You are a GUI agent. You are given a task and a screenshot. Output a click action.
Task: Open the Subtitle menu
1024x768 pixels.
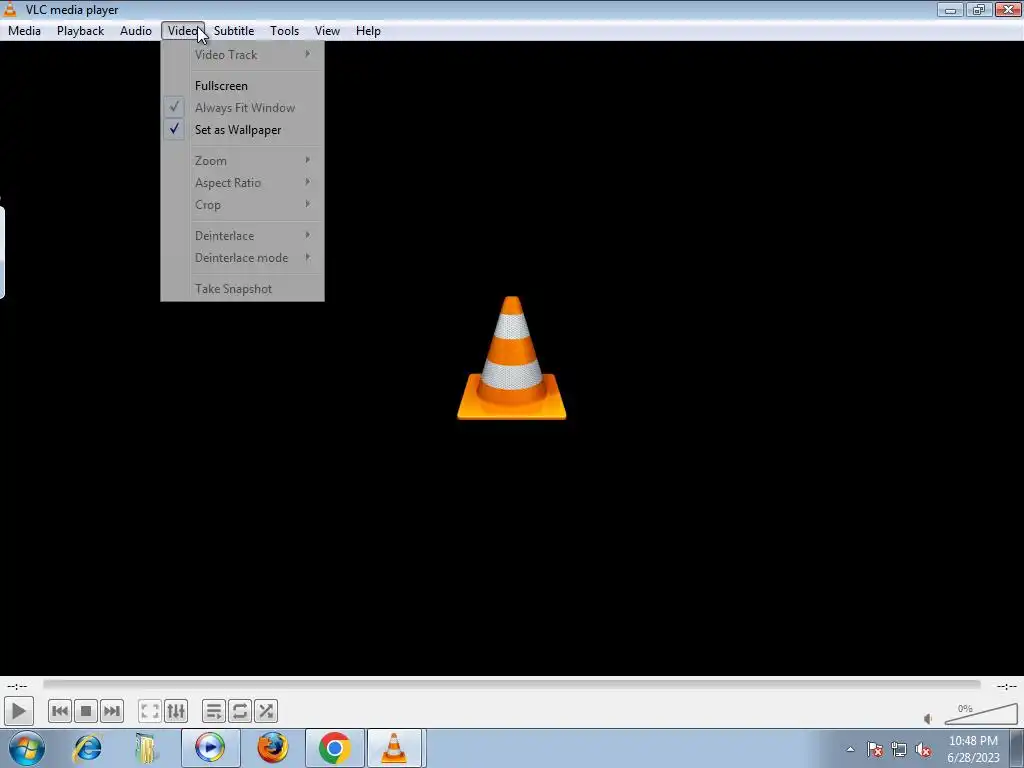coord(234,31)
